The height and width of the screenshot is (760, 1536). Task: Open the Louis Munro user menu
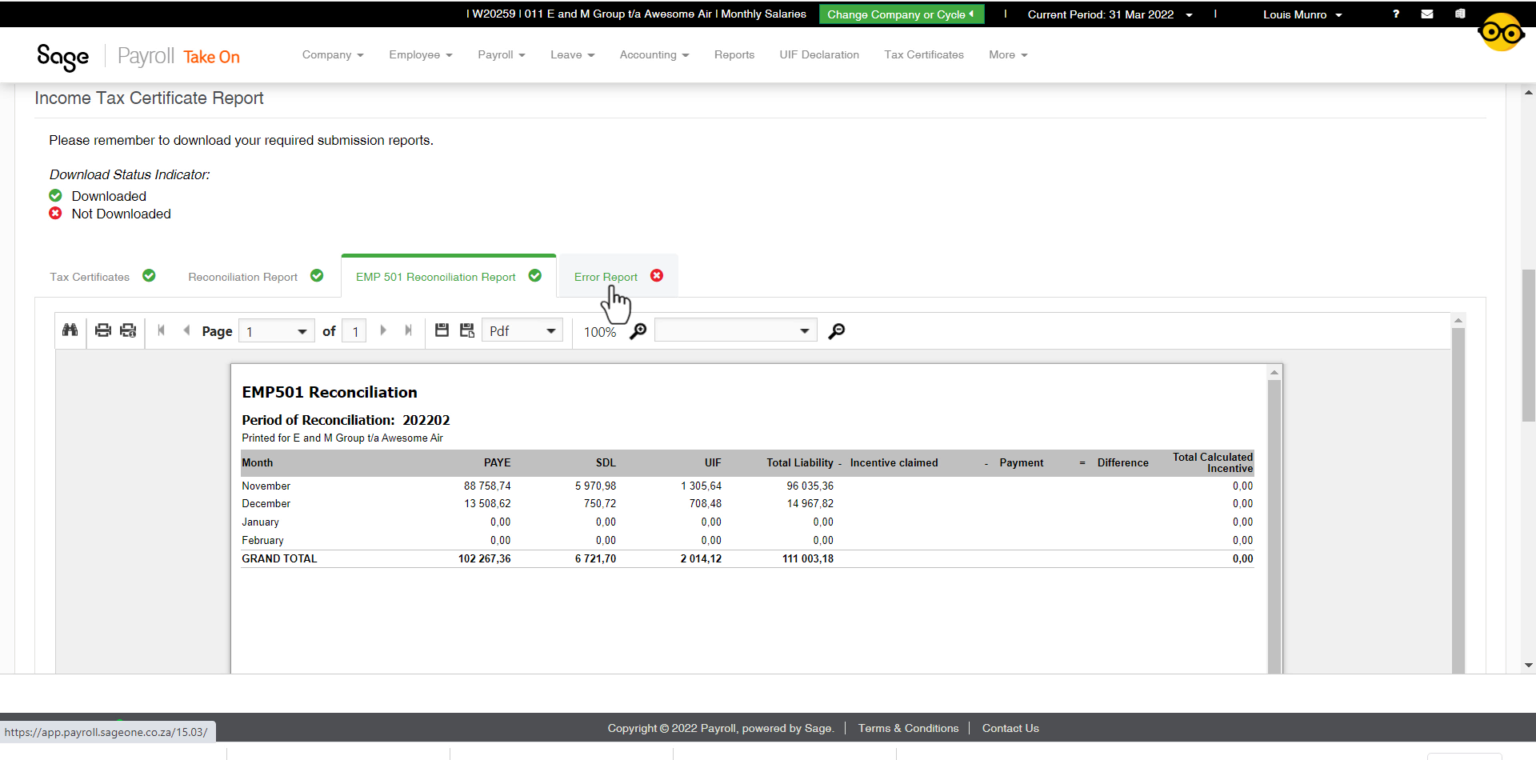pos(1302,15)
